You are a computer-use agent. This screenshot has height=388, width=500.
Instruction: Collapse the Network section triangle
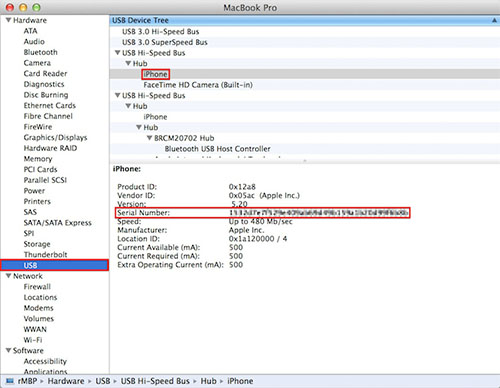tap(9, 276)
